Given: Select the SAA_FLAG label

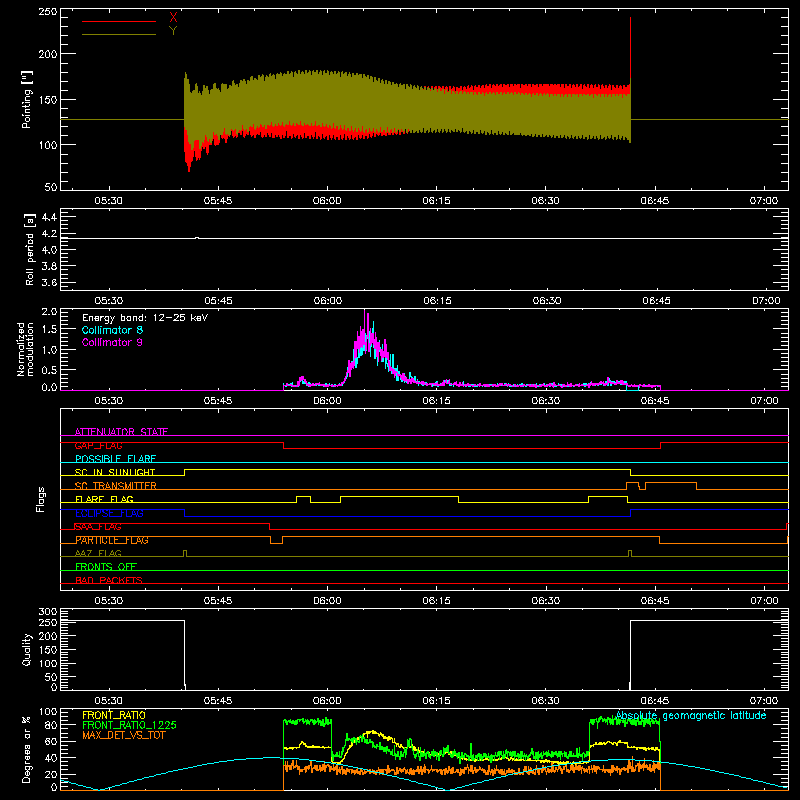Looking at the screenshot, I should [x=98, y=527].
